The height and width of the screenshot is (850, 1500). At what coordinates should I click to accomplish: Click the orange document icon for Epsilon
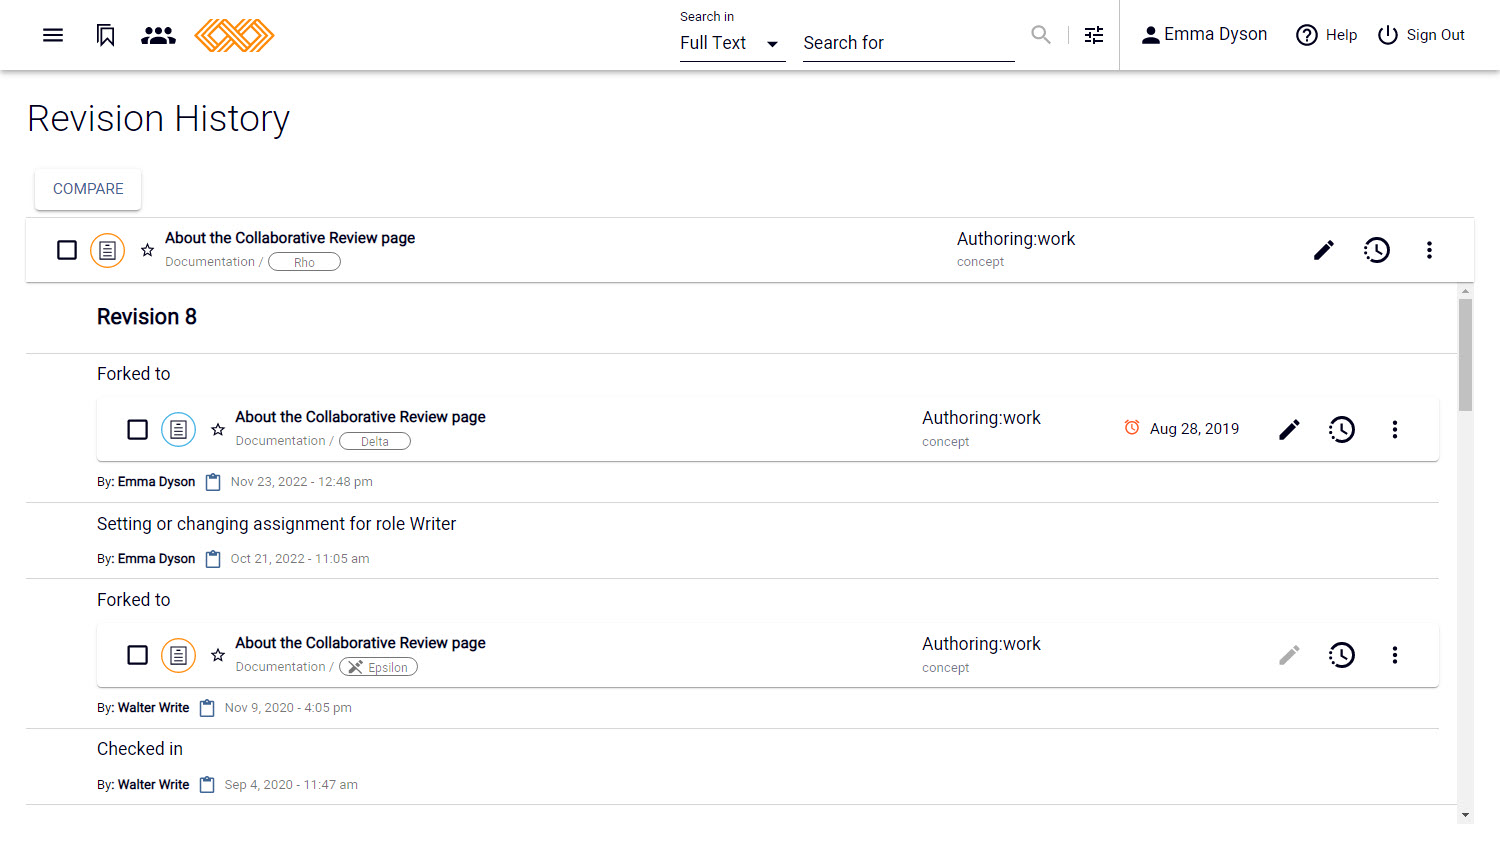pos(179,655)
